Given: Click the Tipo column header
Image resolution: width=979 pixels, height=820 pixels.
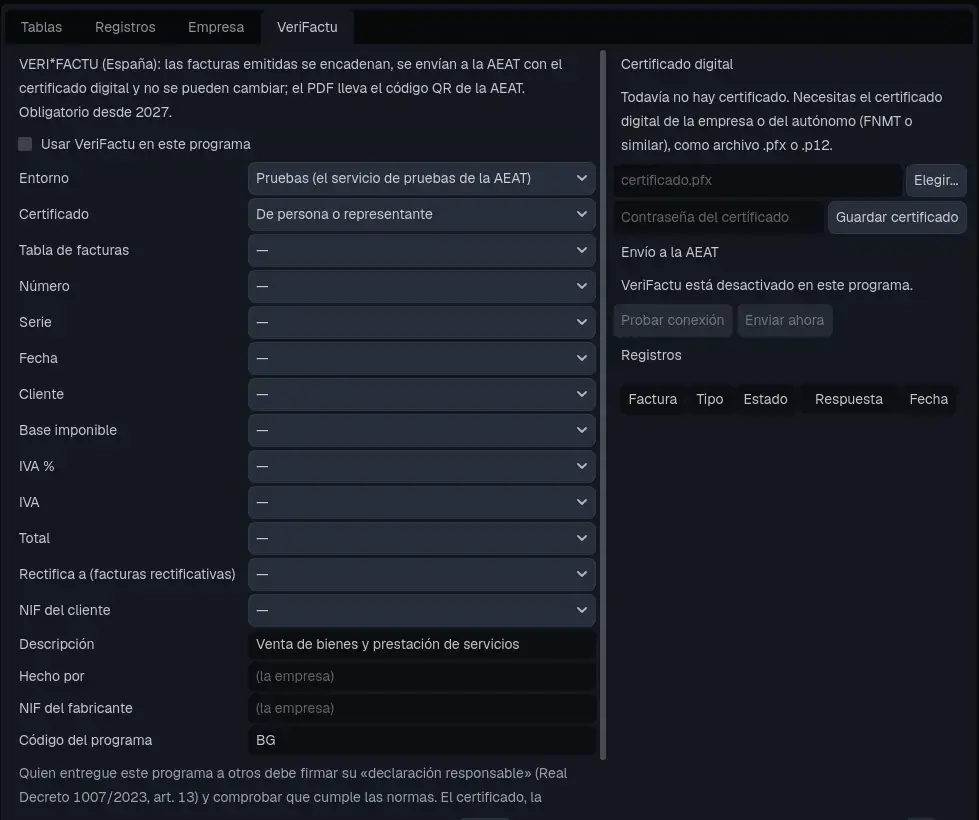Looking at the screenshot, I should [x=709, y=400].
